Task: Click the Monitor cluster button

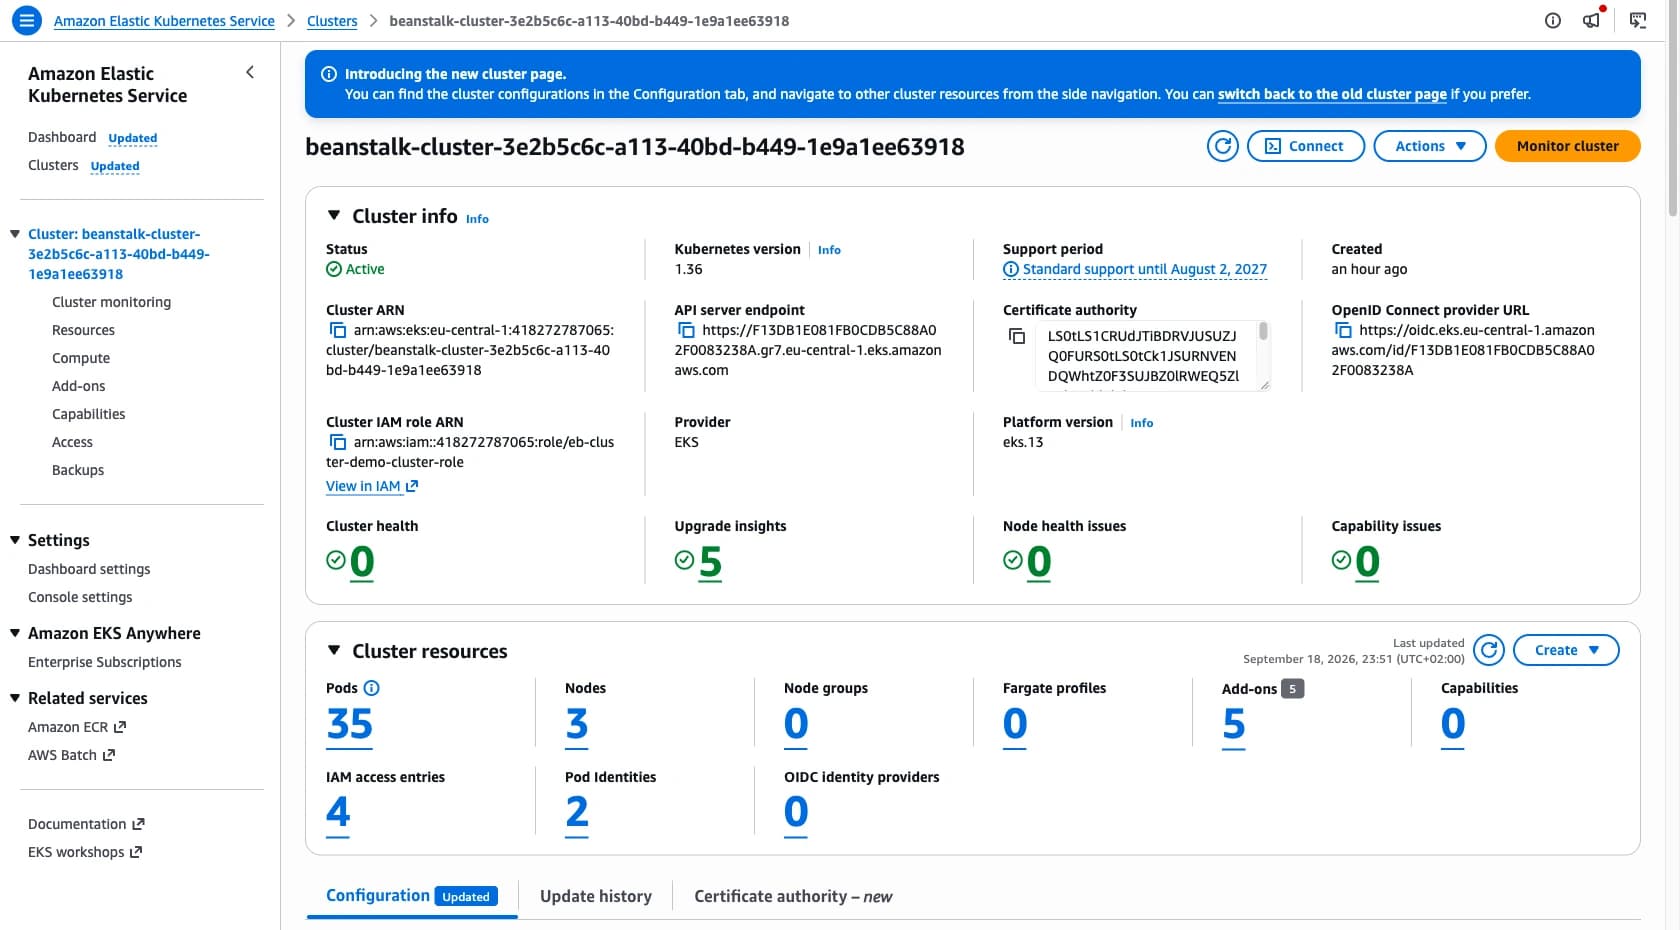Action: [x=1567, y=146]
